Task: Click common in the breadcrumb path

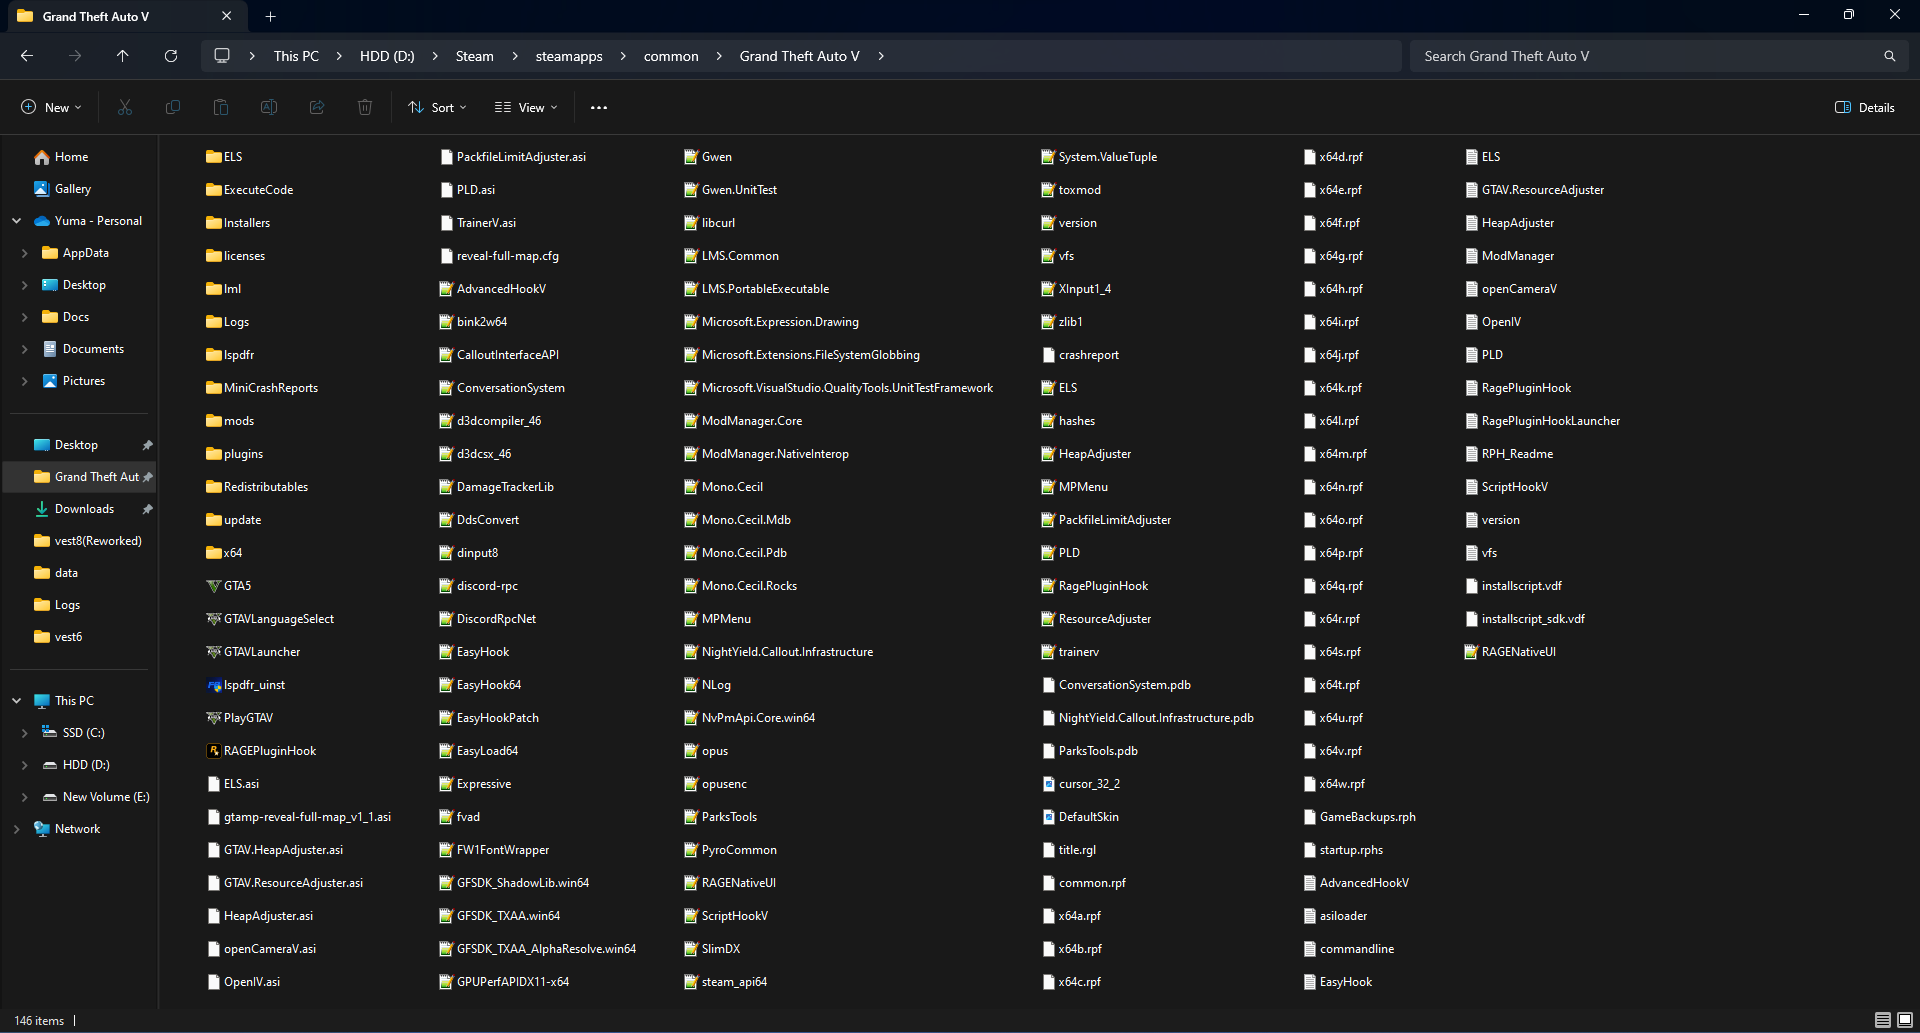Action: point(671,56)
